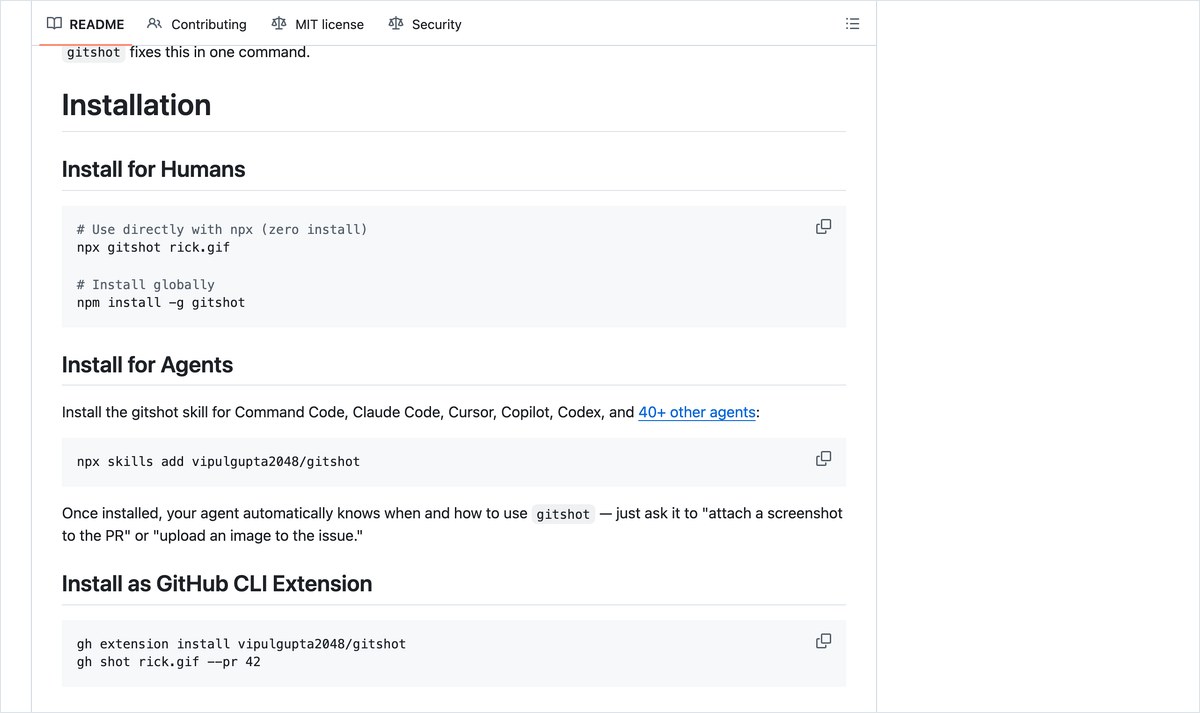The image size is (1200, 713).
Task: Copy the npx gitshot rick.gif code block
Action: 823,227
